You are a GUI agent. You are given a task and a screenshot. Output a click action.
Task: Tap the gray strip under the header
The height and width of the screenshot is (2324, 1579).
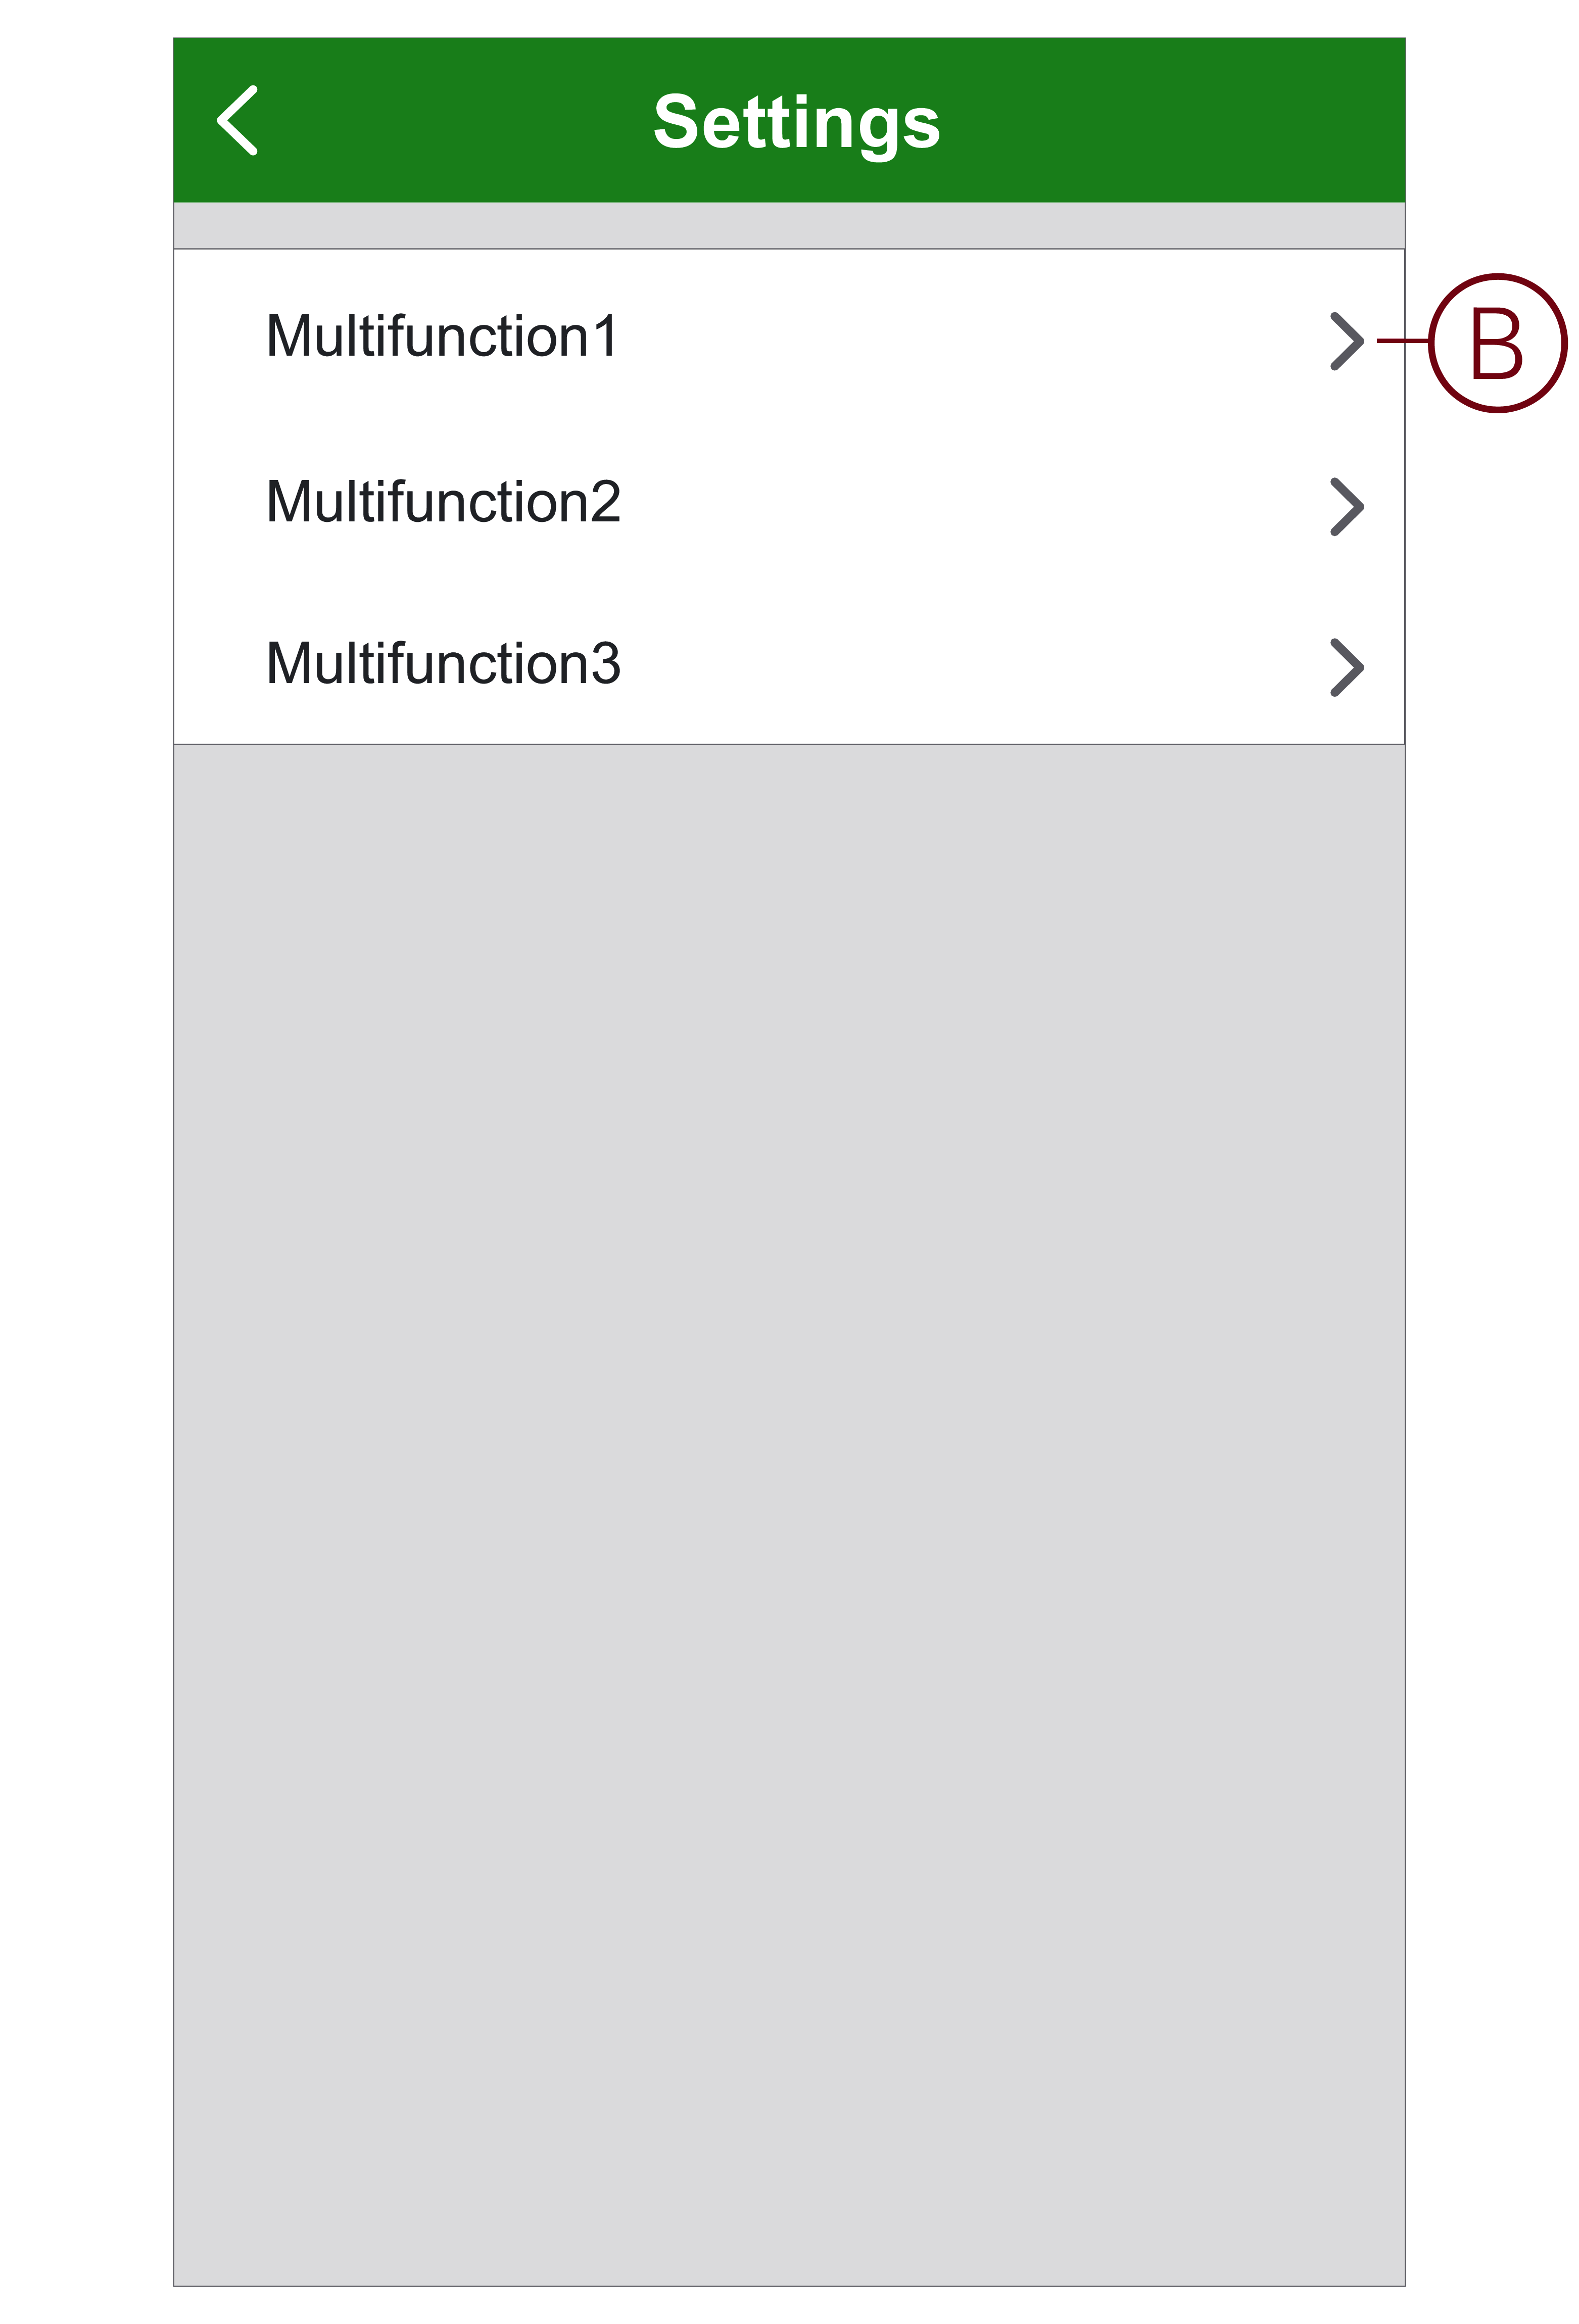[x=789, y=225]
